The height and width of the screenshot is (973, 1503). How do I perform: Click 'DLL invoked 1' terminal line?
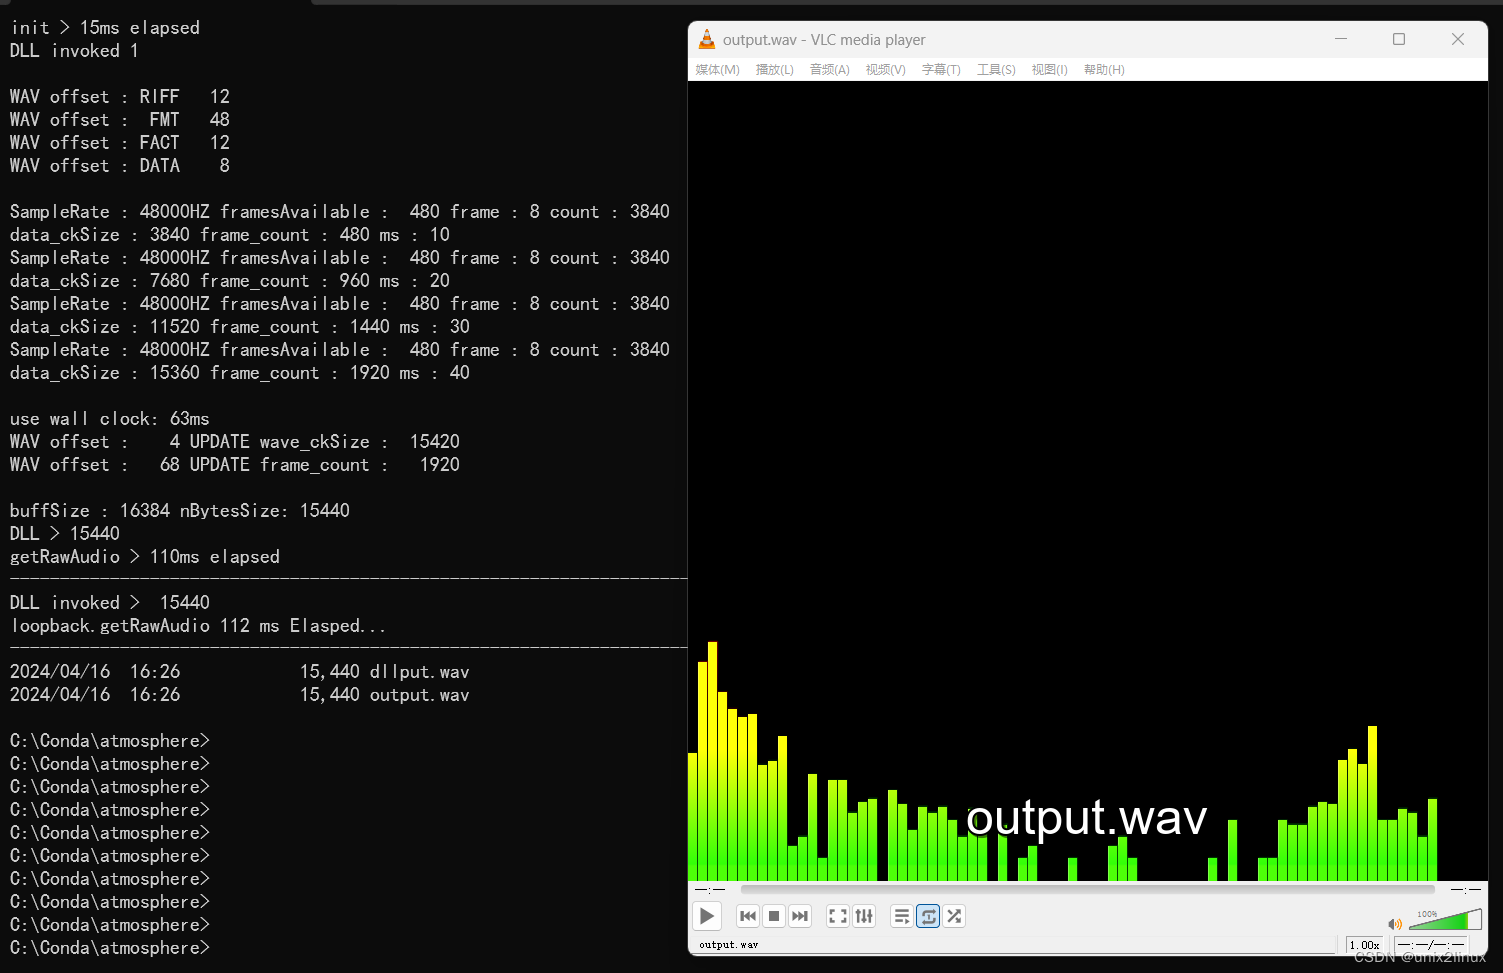pyautogui.click(x=74, y=50)
